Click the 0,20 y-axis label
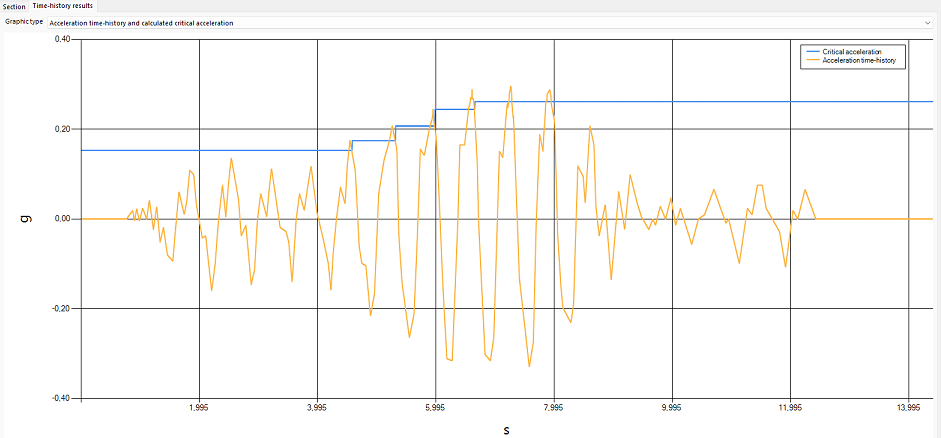 pos(62,129)
